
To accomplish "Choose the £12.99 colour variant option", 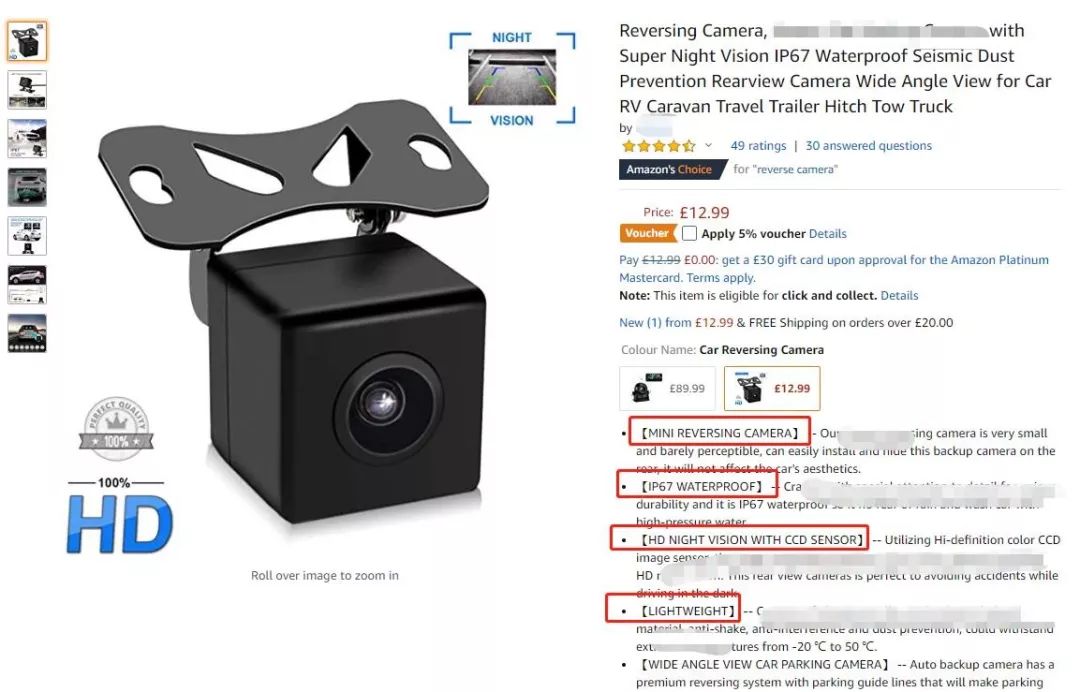I will point(771,388).
